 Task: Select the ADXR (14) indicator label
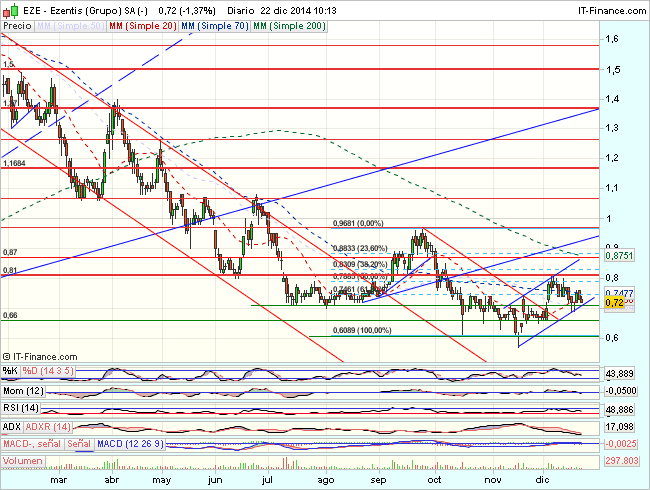(x=48, y=427)
